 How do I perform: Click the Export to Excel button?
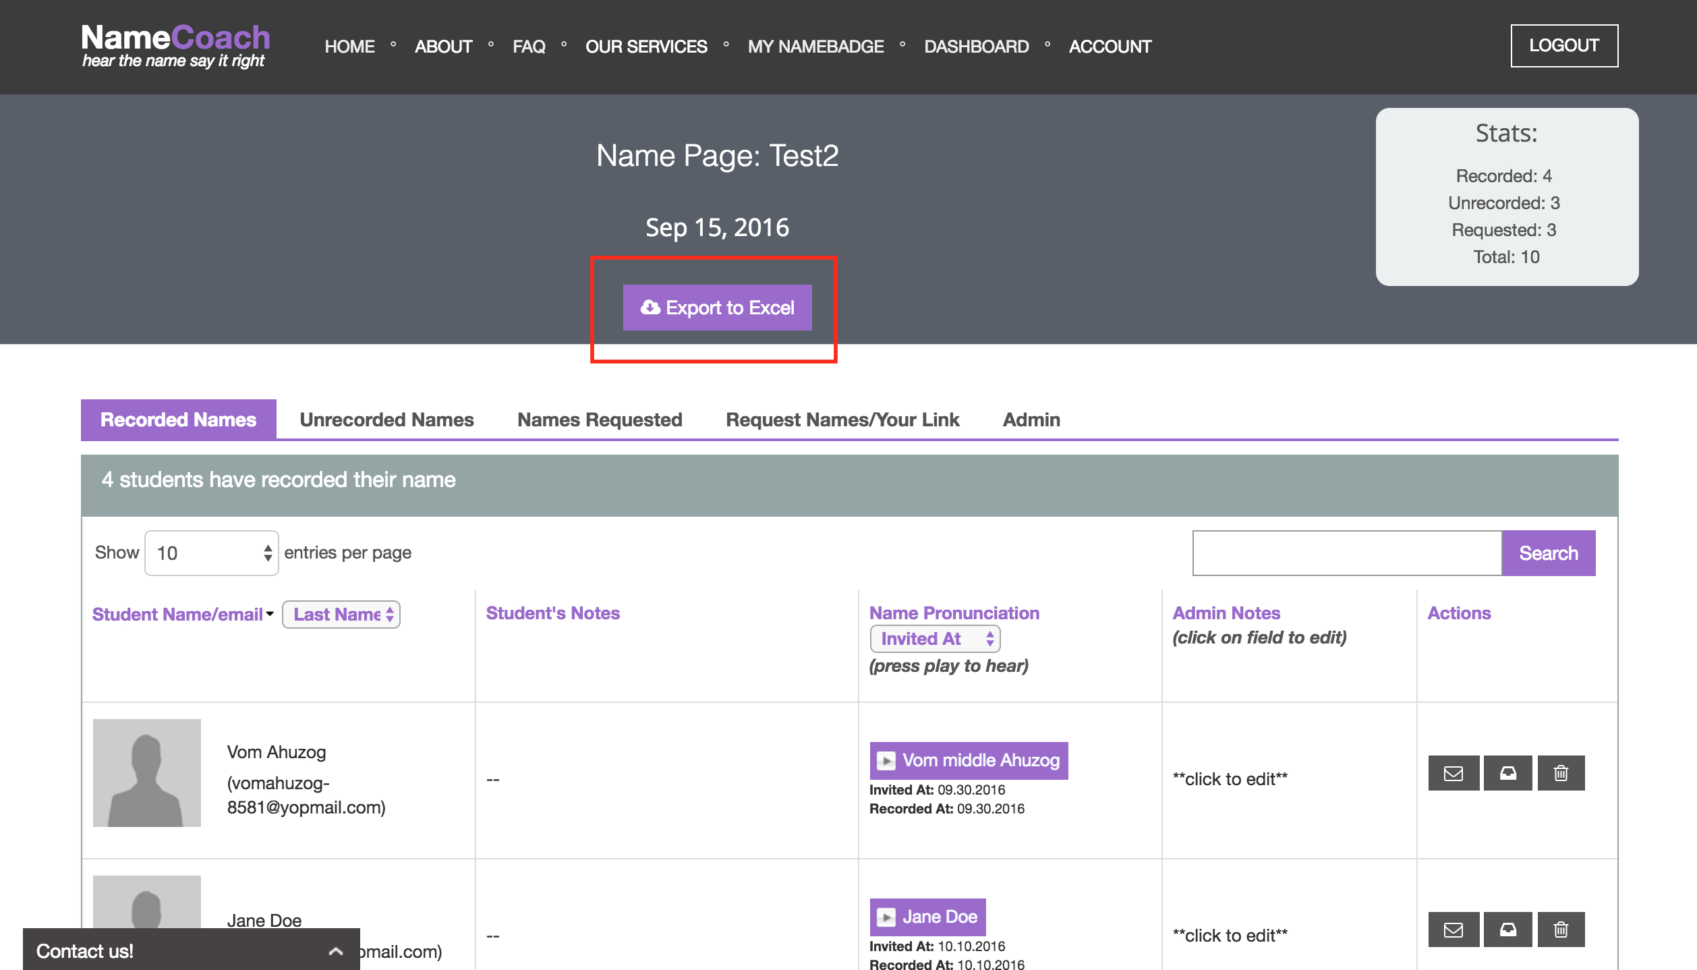716,307
